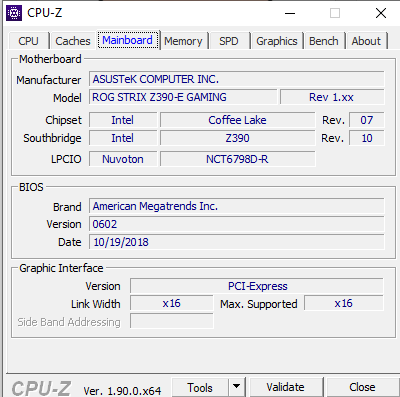Click the Max. Supported label
This screenshot has height=397, width=400.
[x=259, y=304]
